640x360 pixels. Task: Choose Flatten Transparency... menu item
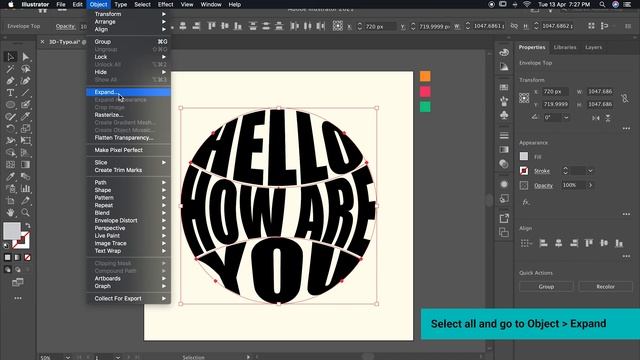point(129,138)
